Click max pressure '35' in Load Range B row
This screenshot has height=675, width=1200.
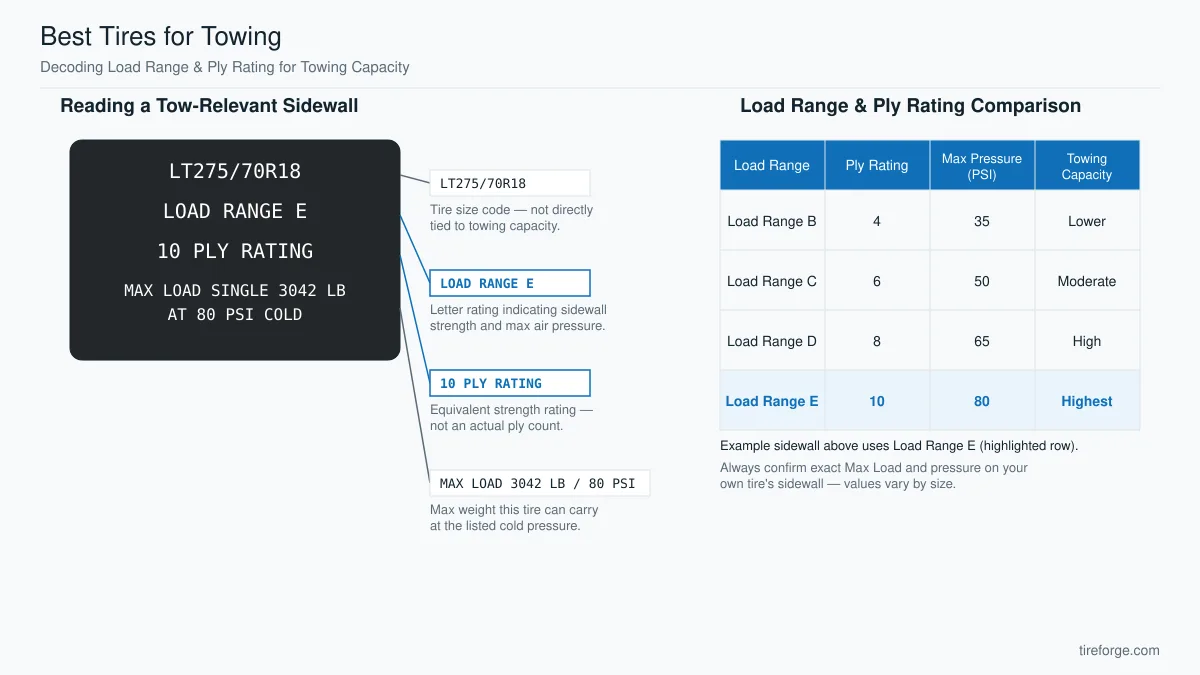982,221
